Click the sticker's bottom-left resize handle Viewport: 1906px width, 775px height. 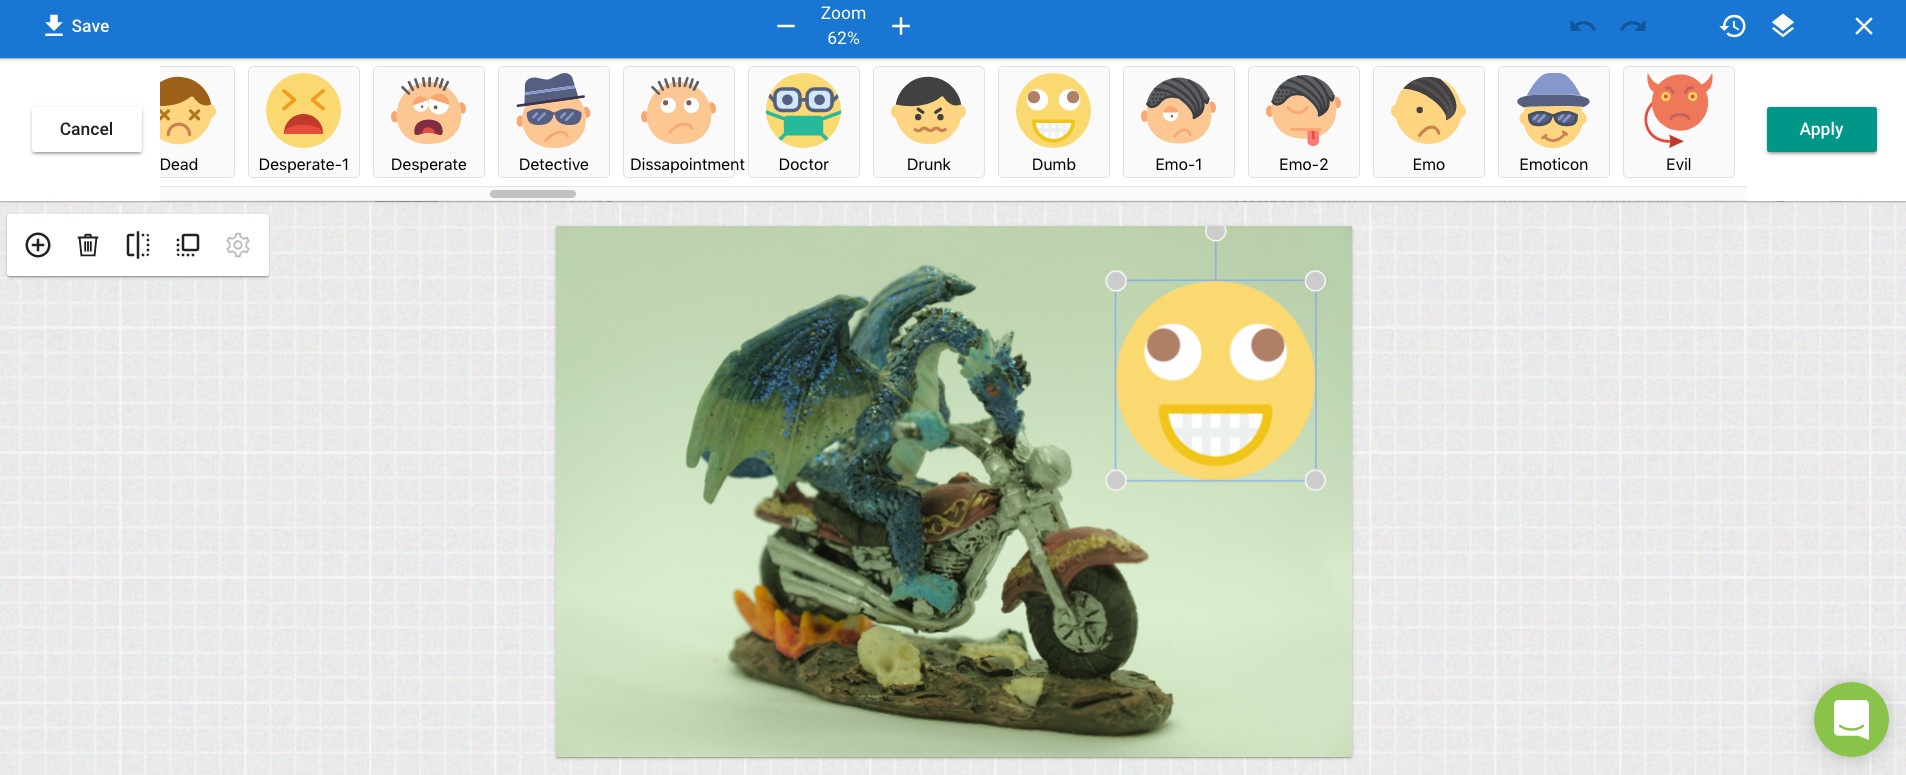click(1116, 480)
